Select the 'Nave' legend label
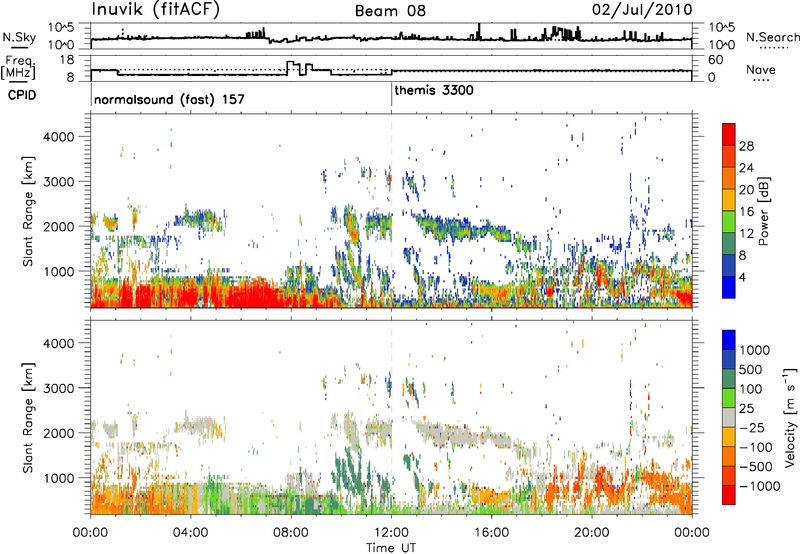Screen dimensions: 800x554 click(x=761, y=69)
